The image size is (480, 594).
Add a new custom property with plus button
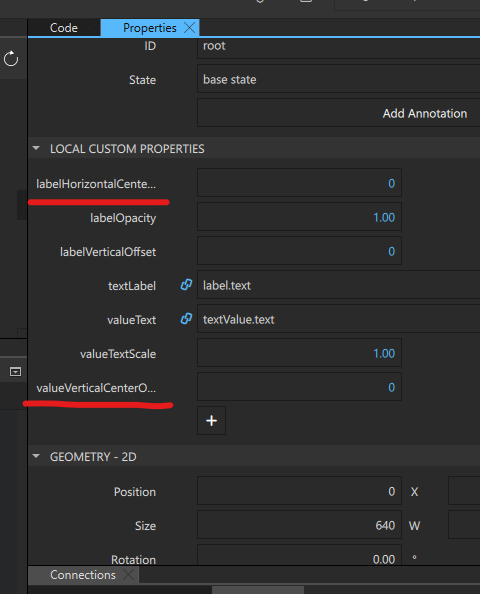(211, 420)
